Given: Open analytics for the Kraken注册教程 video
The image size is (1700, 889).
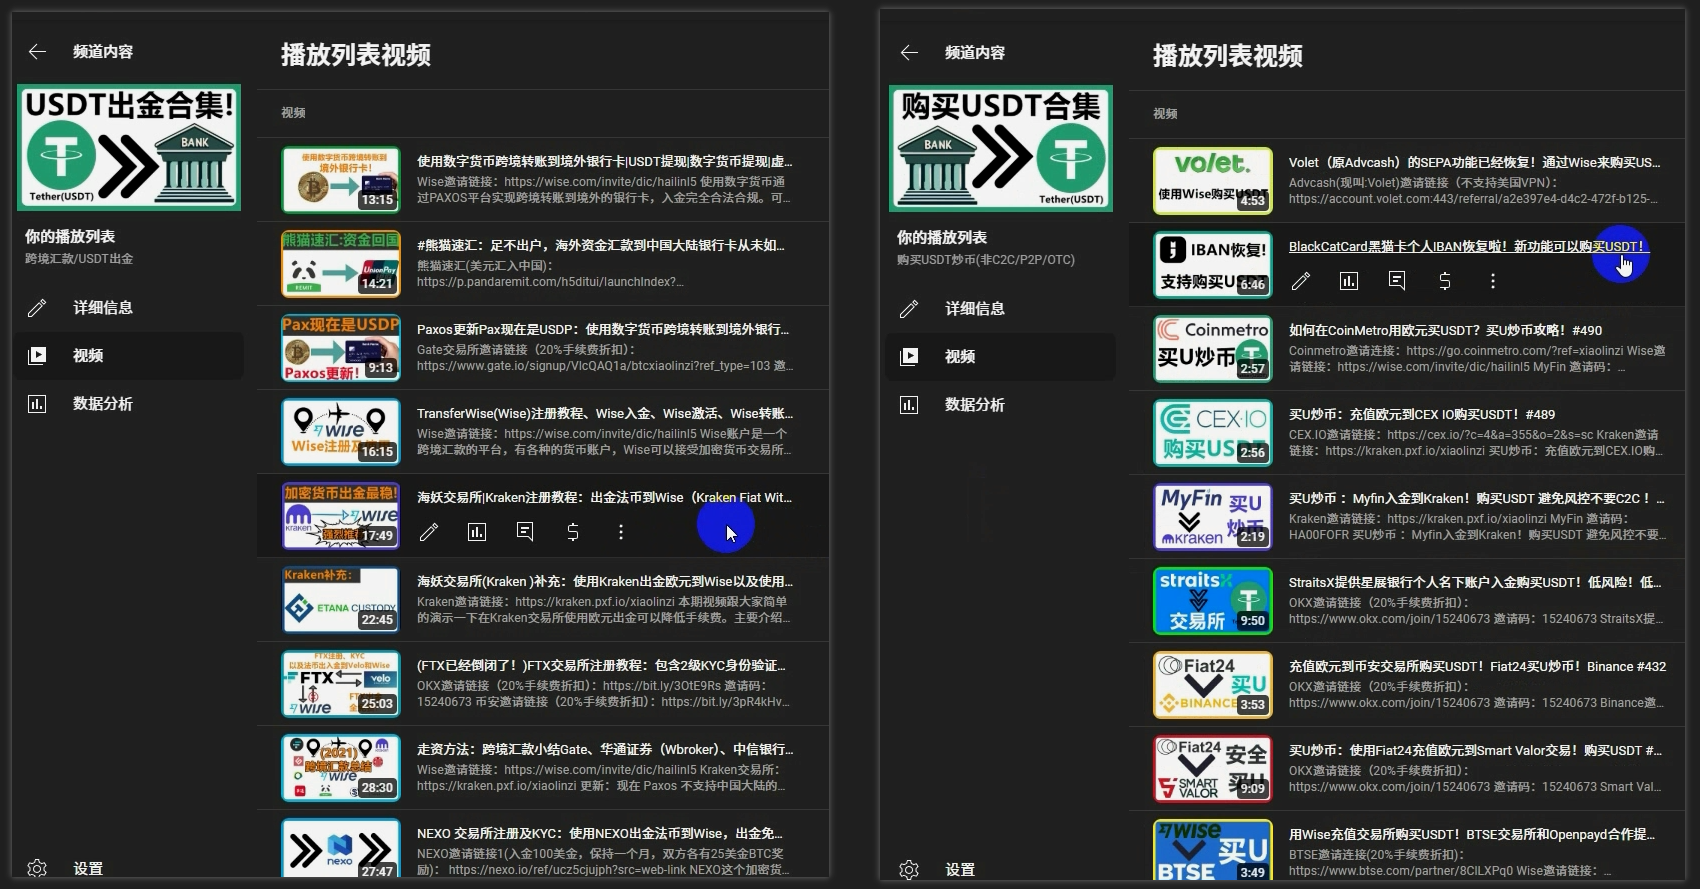Looking at the screenshot, I should pyautogui.click(x=477, y=532).
